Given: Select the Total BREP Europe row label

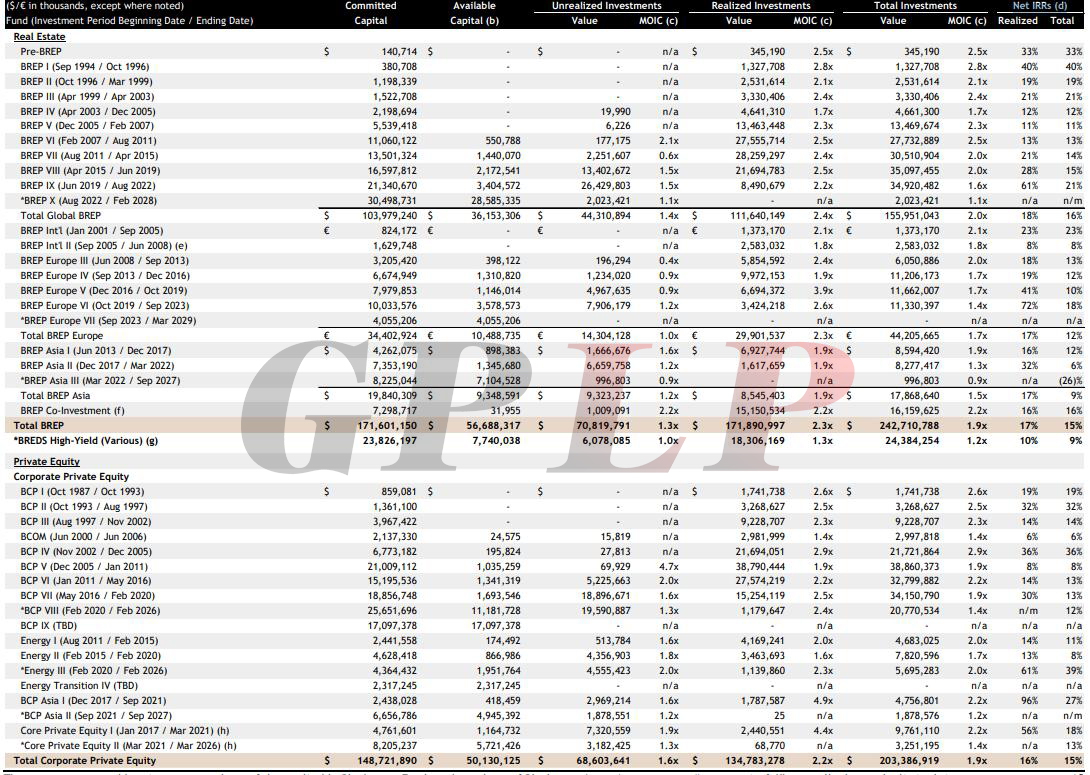Looking at the screenshot, I should pos(61,336).
